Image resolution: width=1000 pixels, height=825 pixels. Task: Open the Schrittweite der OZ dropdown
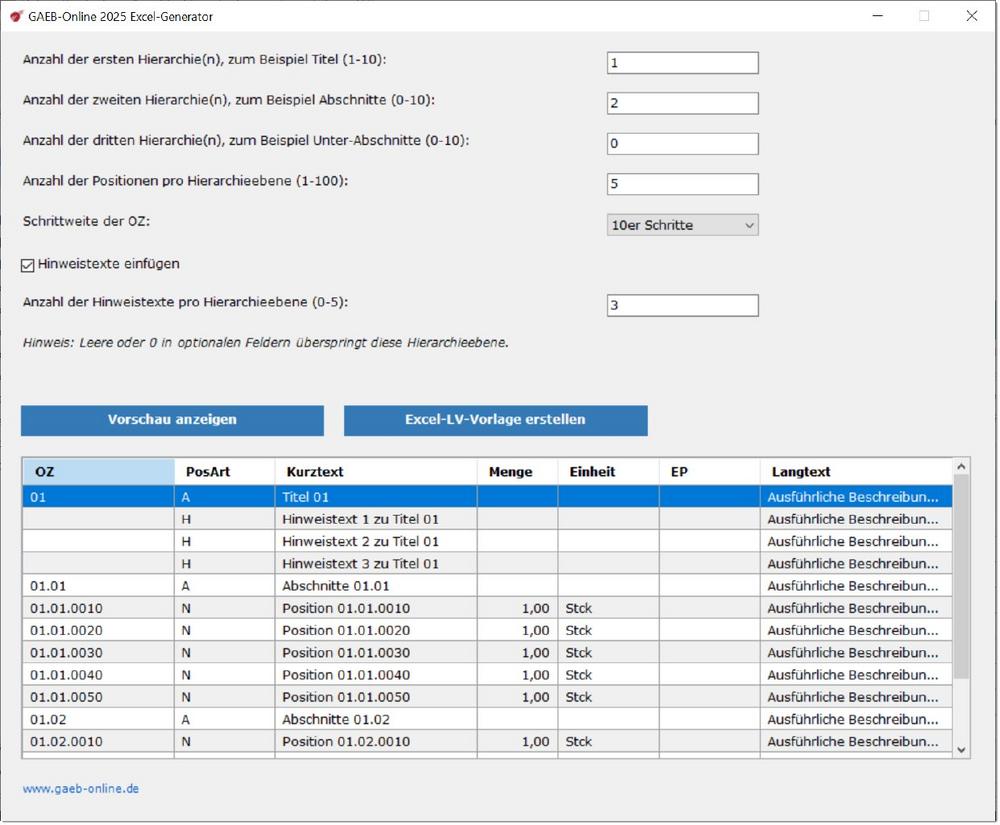[x=682, y=225]
